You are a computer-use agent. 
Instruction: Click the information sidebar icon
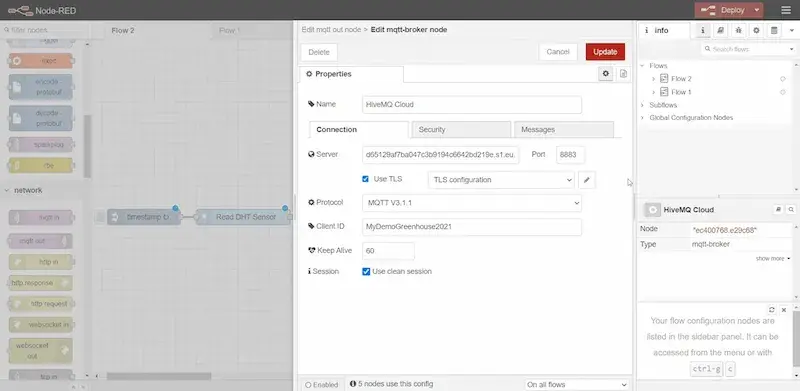pyautogui.click(x=703, y=31)
